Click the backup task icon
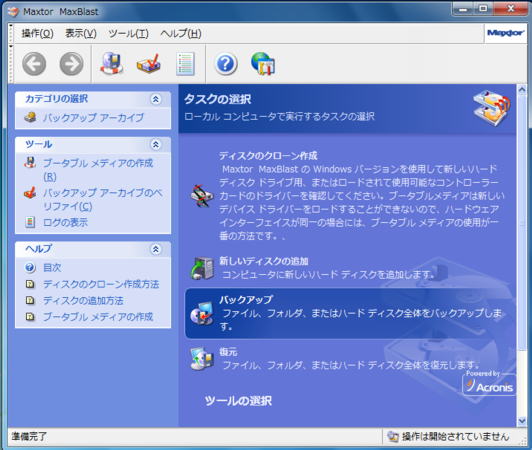Viewport: 532px width, 450px height. pyautogui.click(x=202, y=313)
